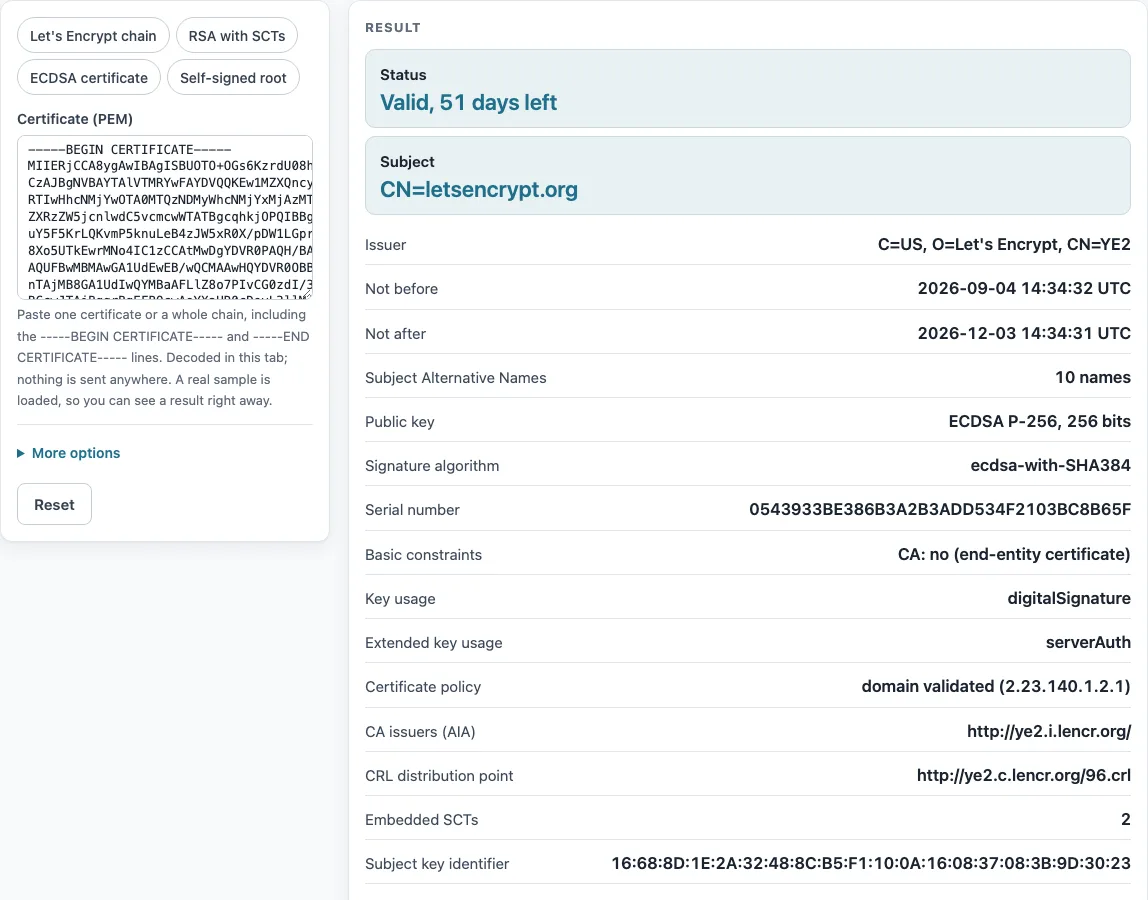Click the Certificate (PEM) field label
Image resolution: width=1148 pixels, height=900 pixels.
[x=75, y=119]
